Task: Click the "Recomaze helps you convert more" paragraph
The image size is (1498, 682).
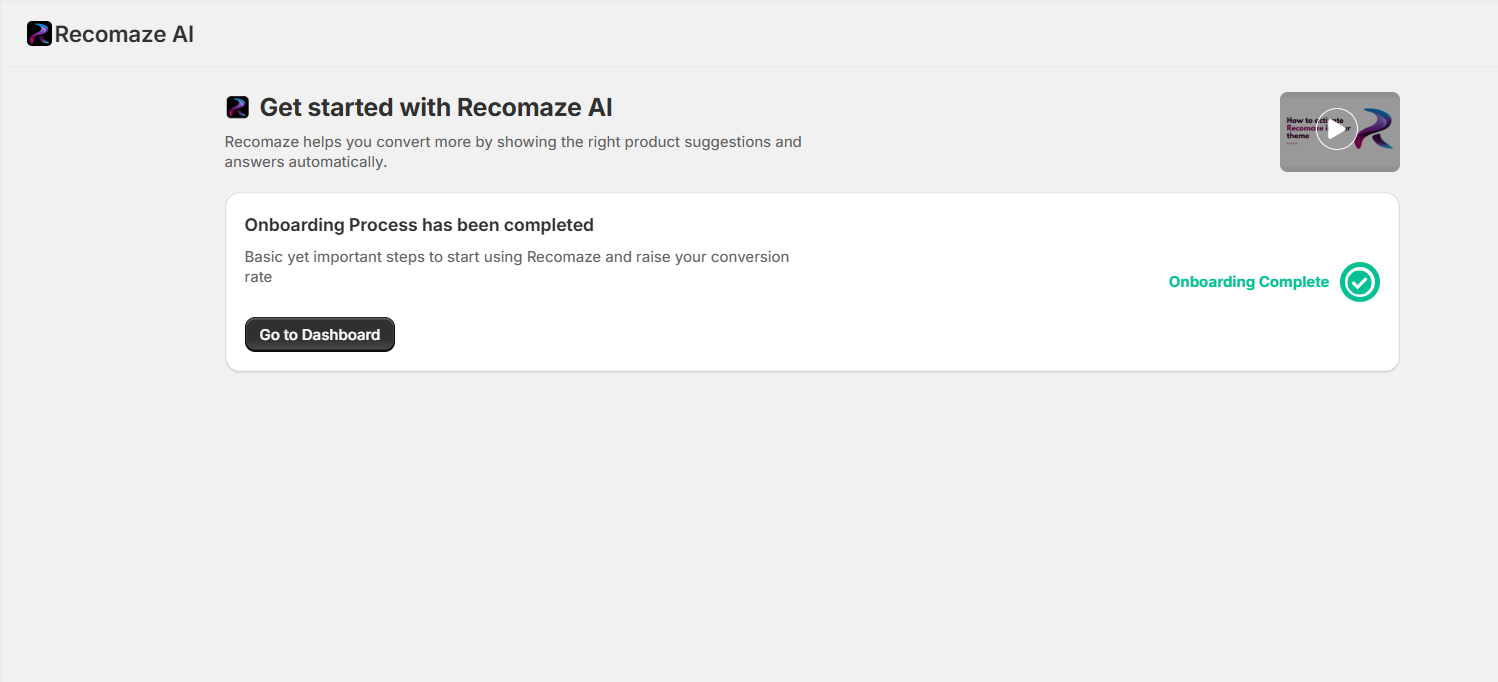Action: 513,142
